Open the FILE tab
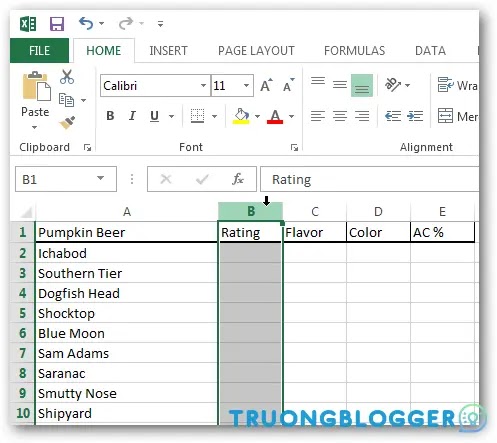Screen dimensions: 497x443 click(39, 51)
